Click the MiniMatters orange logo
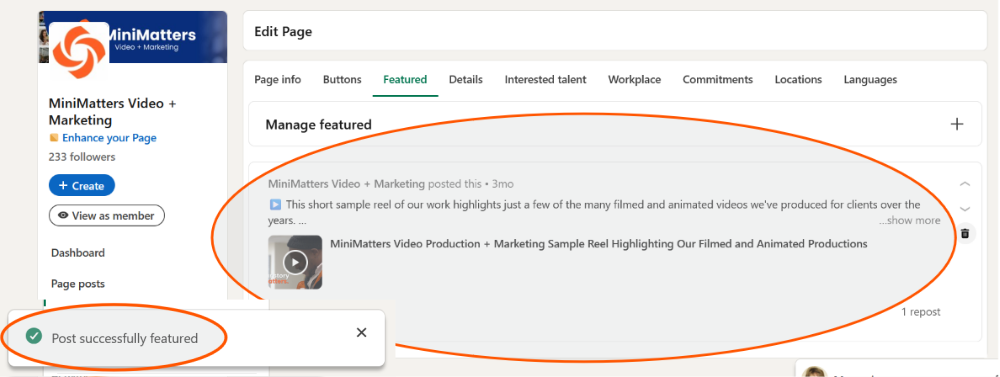This screenshot has height=377, width=1000. 79,50
